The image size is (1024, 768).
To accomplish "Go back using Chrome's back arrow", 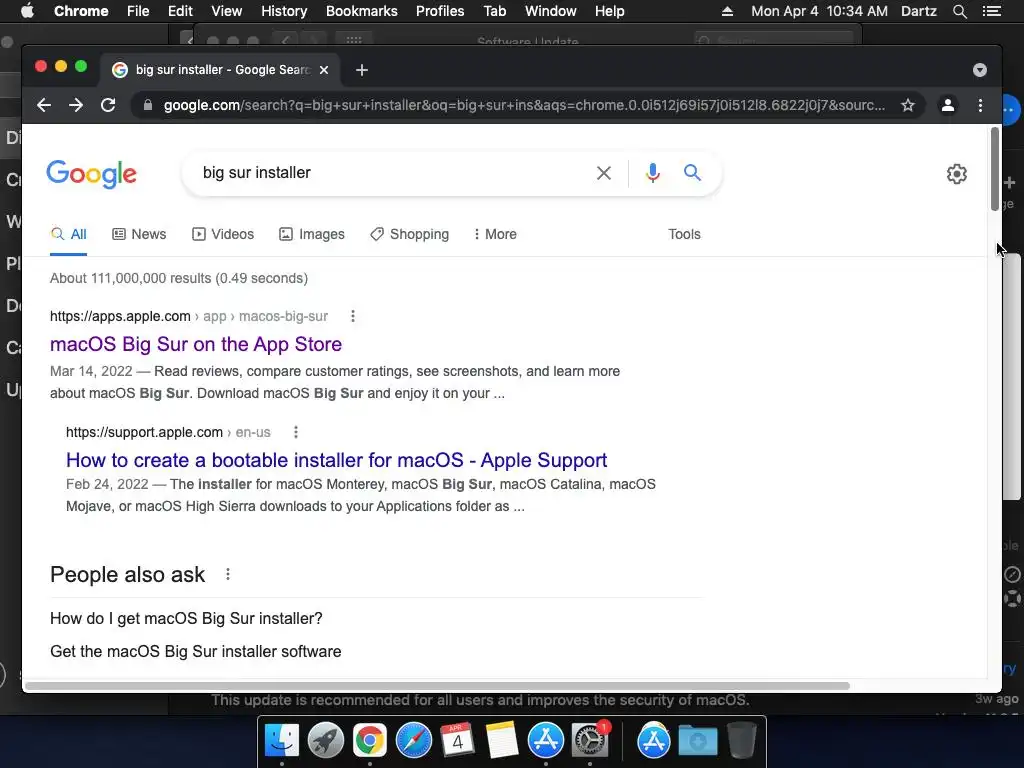I will click(44, 105).
